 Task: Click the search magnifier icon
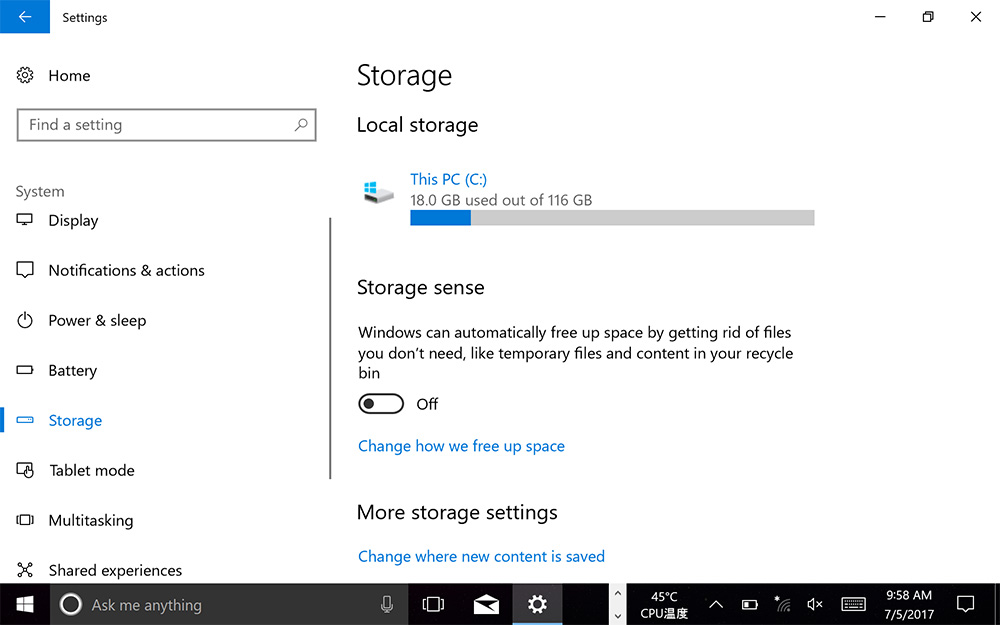pyautogui.click(x=301, y=125)
